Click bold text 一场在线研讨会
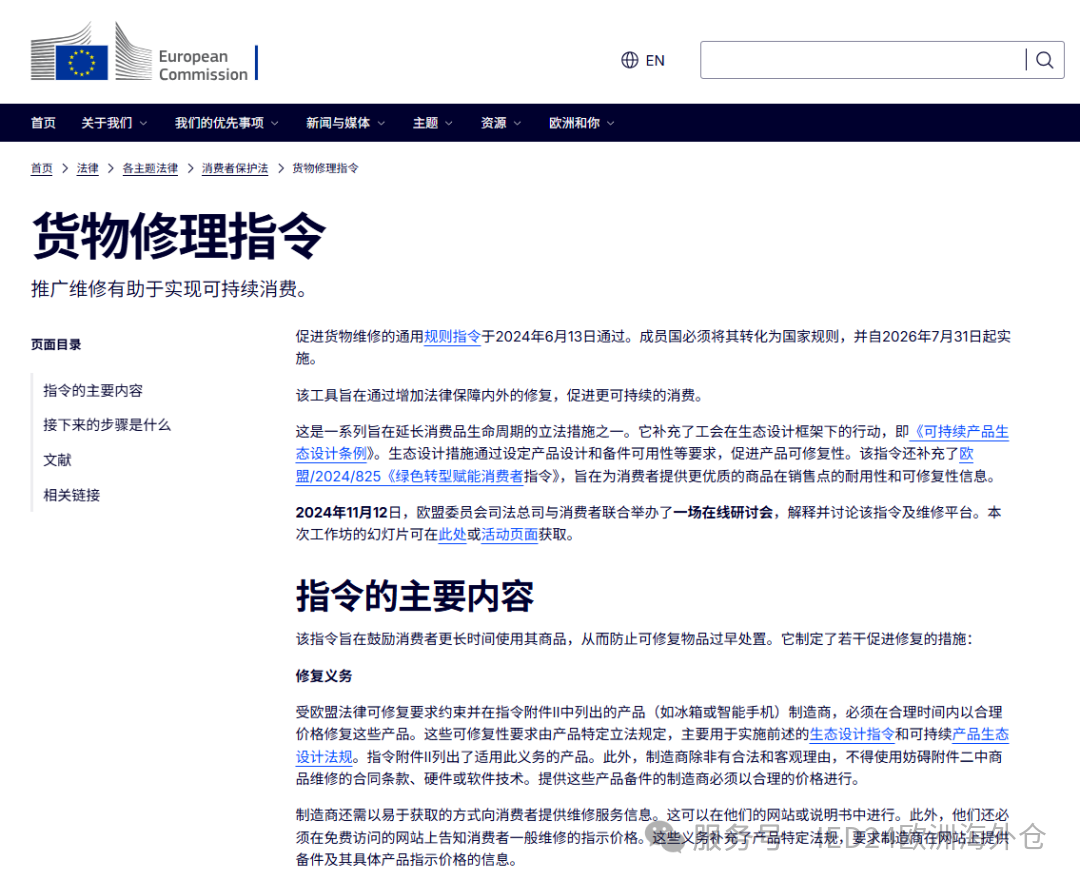This screenshot has height=880, width=1080. pyautogui.click(x=723, y=512)
